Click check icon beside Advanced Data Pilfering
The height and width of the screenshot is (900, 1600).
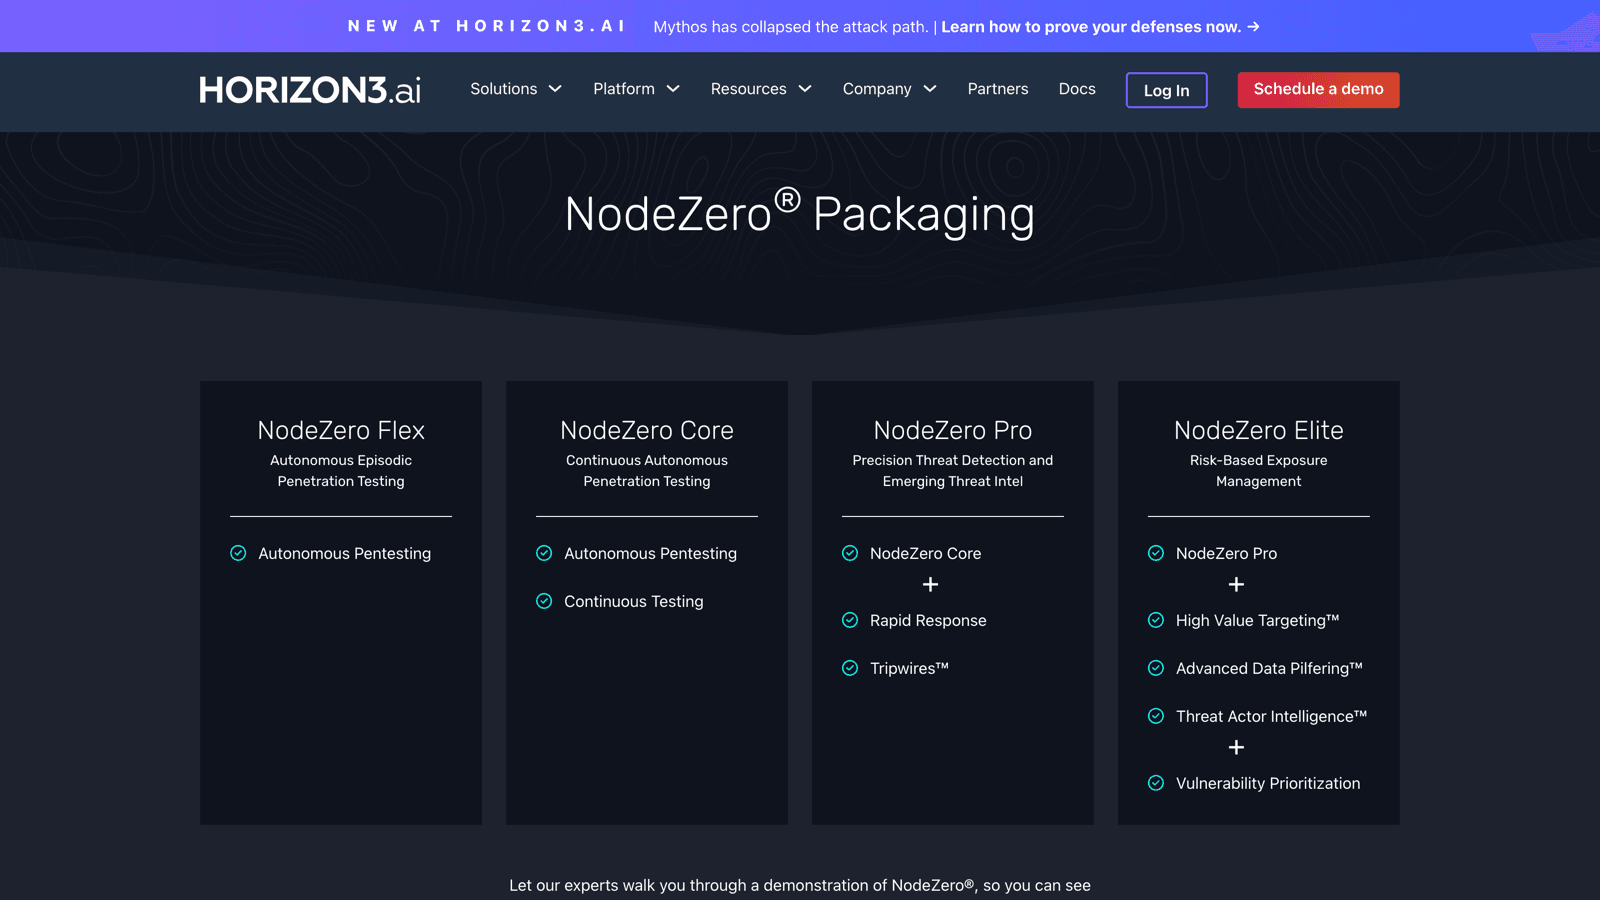(x=1156, y=668)
